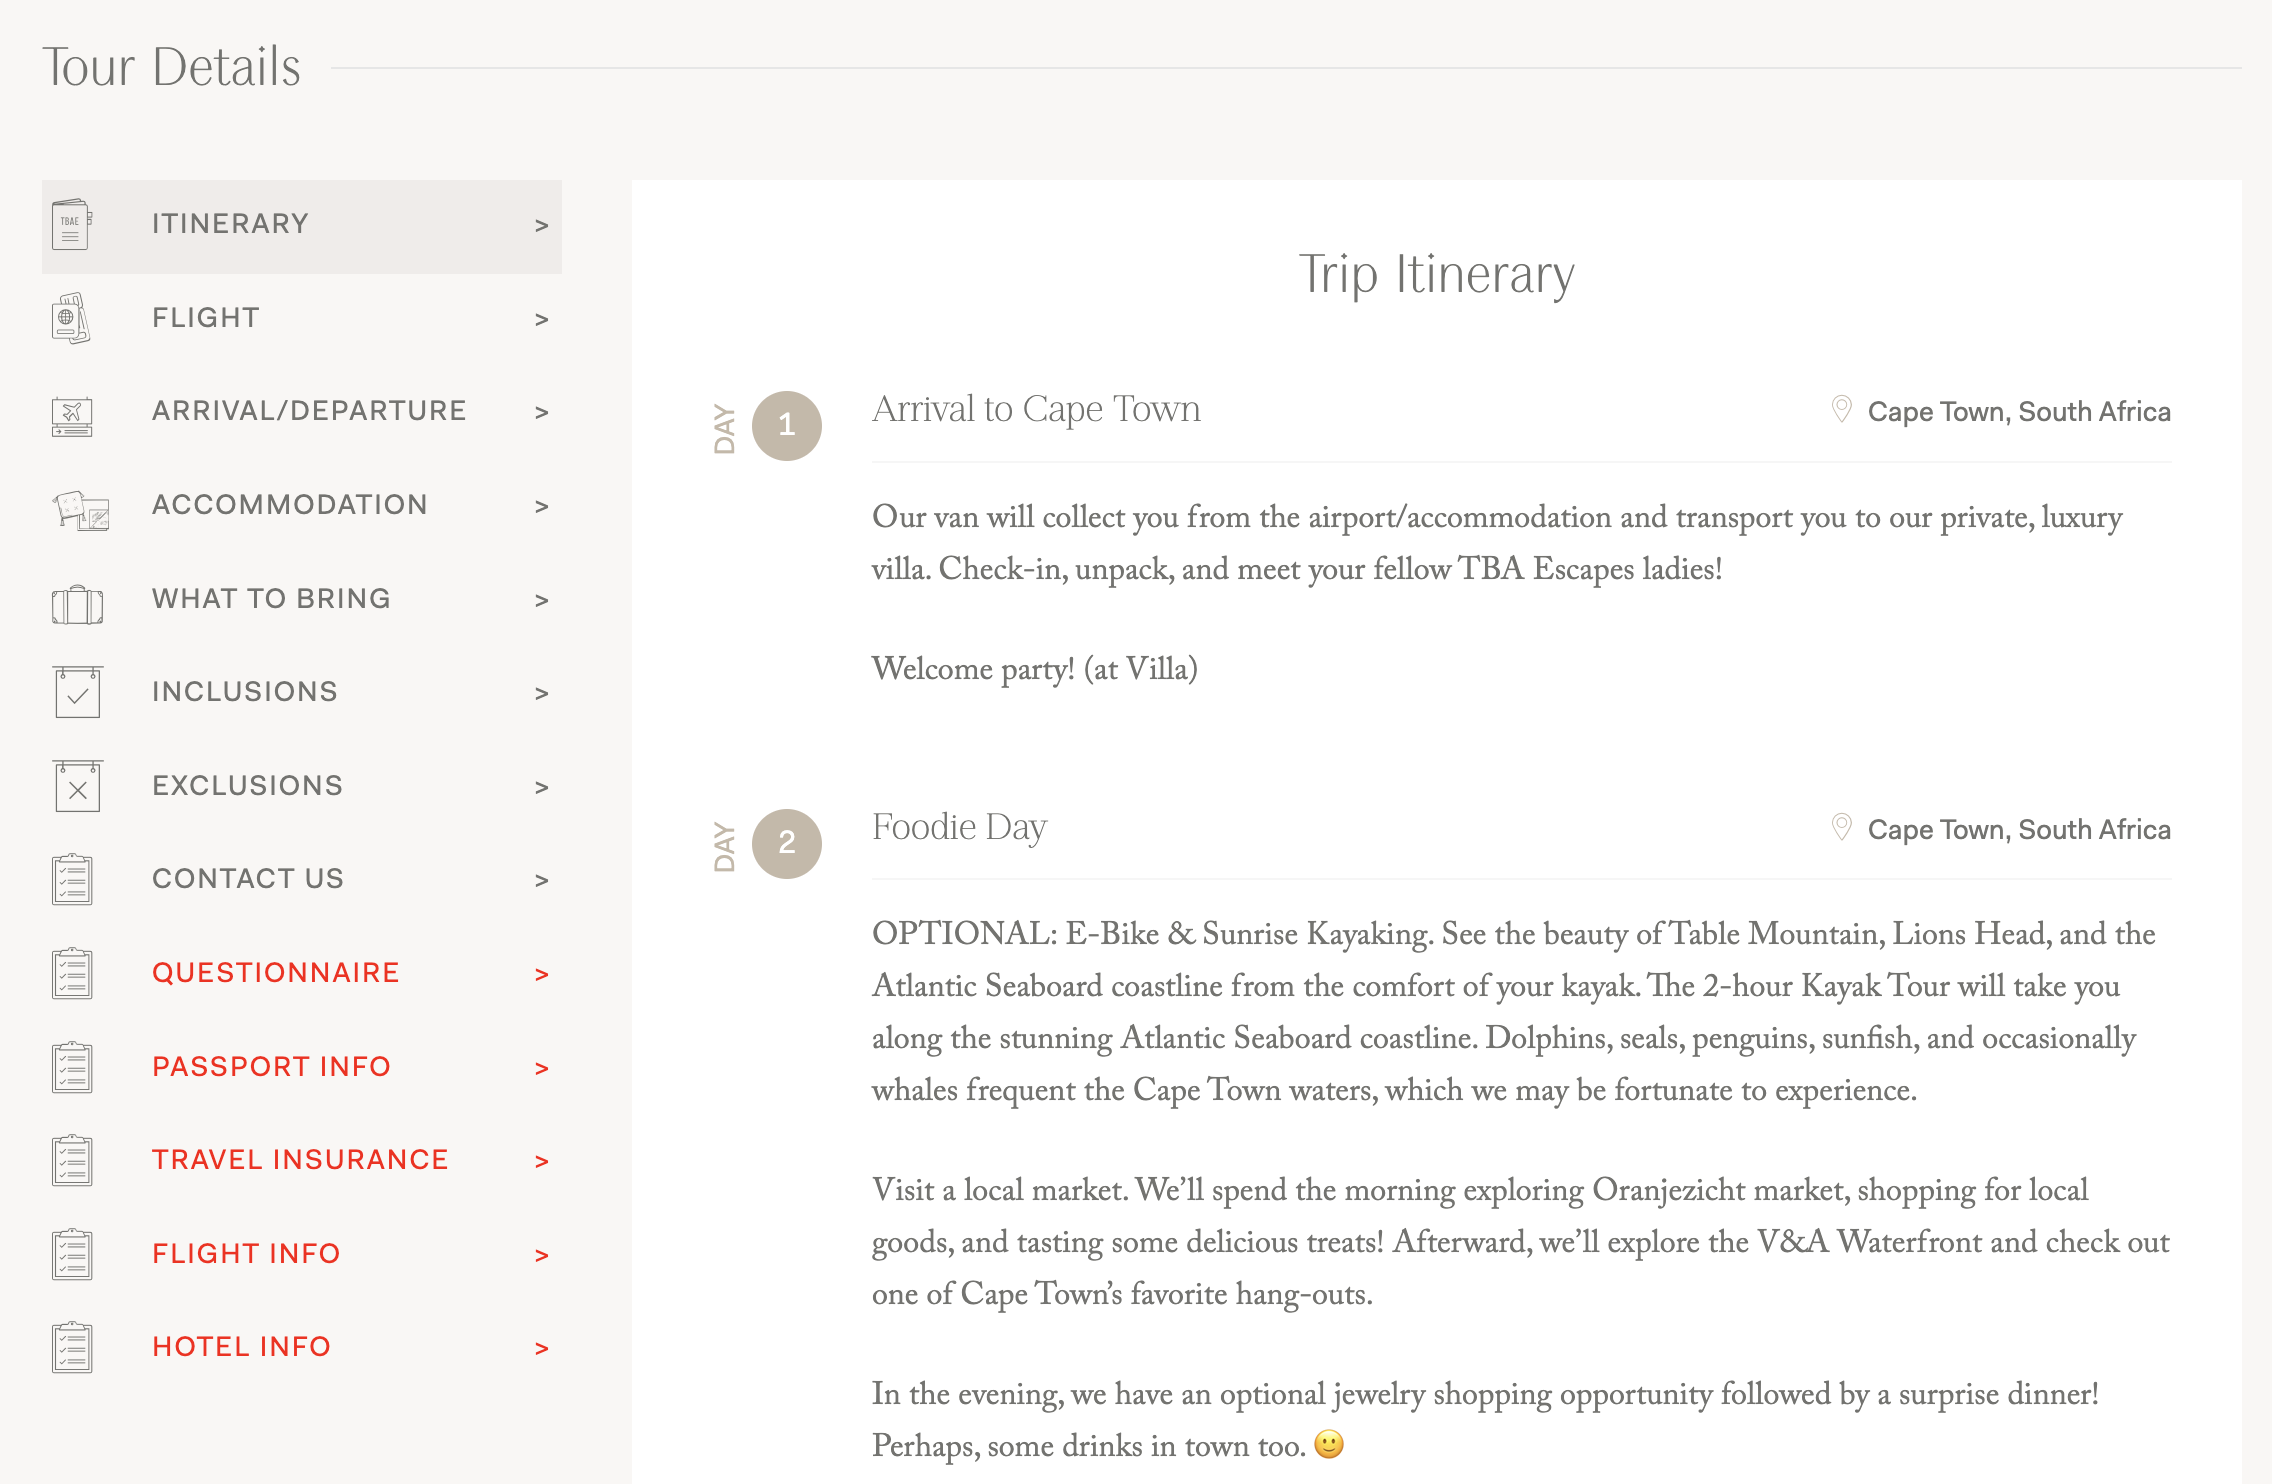Click the Exclusions X icon
This screenshot has width=2272, height=1484.
pos(77,787)
